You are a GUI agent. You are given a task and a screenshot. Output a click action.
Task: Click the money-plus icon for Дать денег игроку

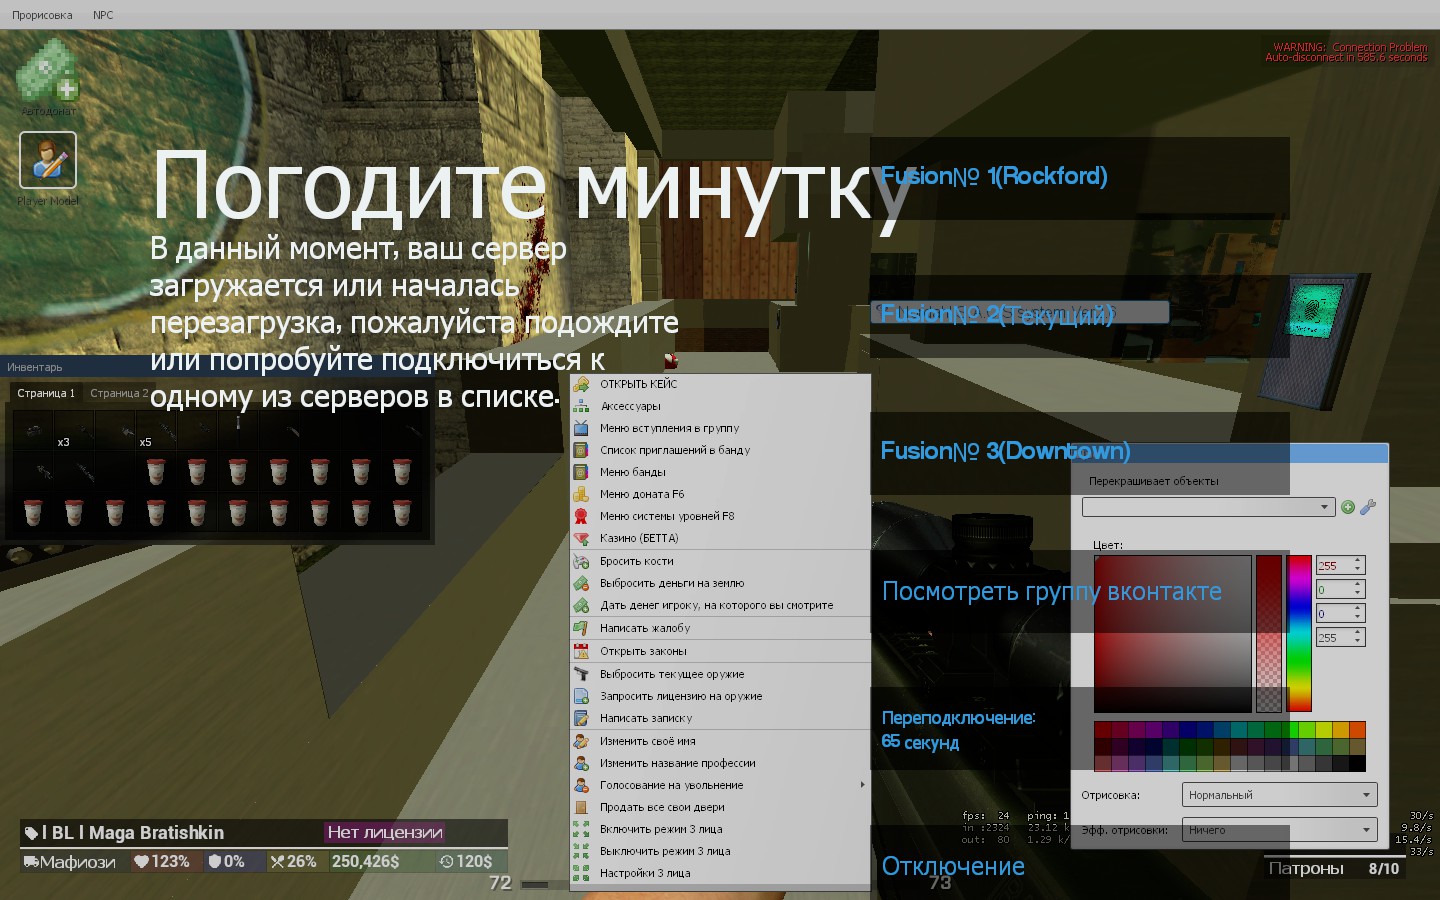(581, 605)
